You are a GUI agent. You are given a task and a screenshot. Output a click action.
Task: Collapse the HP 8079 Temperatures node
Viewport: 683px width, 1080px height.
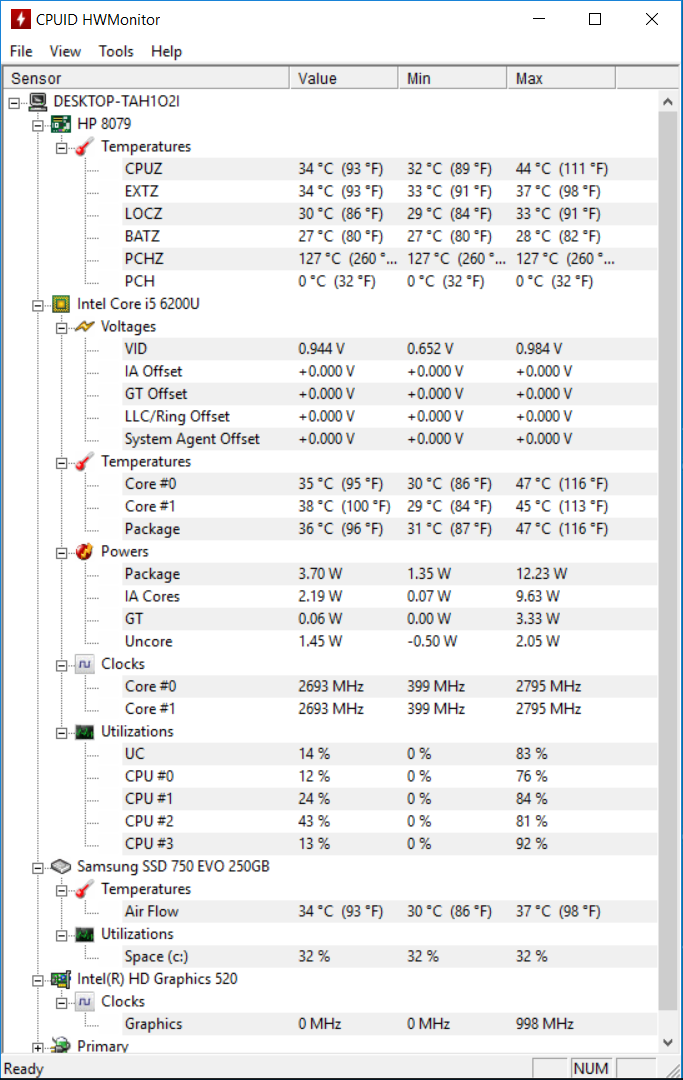[x=61, y=148]
